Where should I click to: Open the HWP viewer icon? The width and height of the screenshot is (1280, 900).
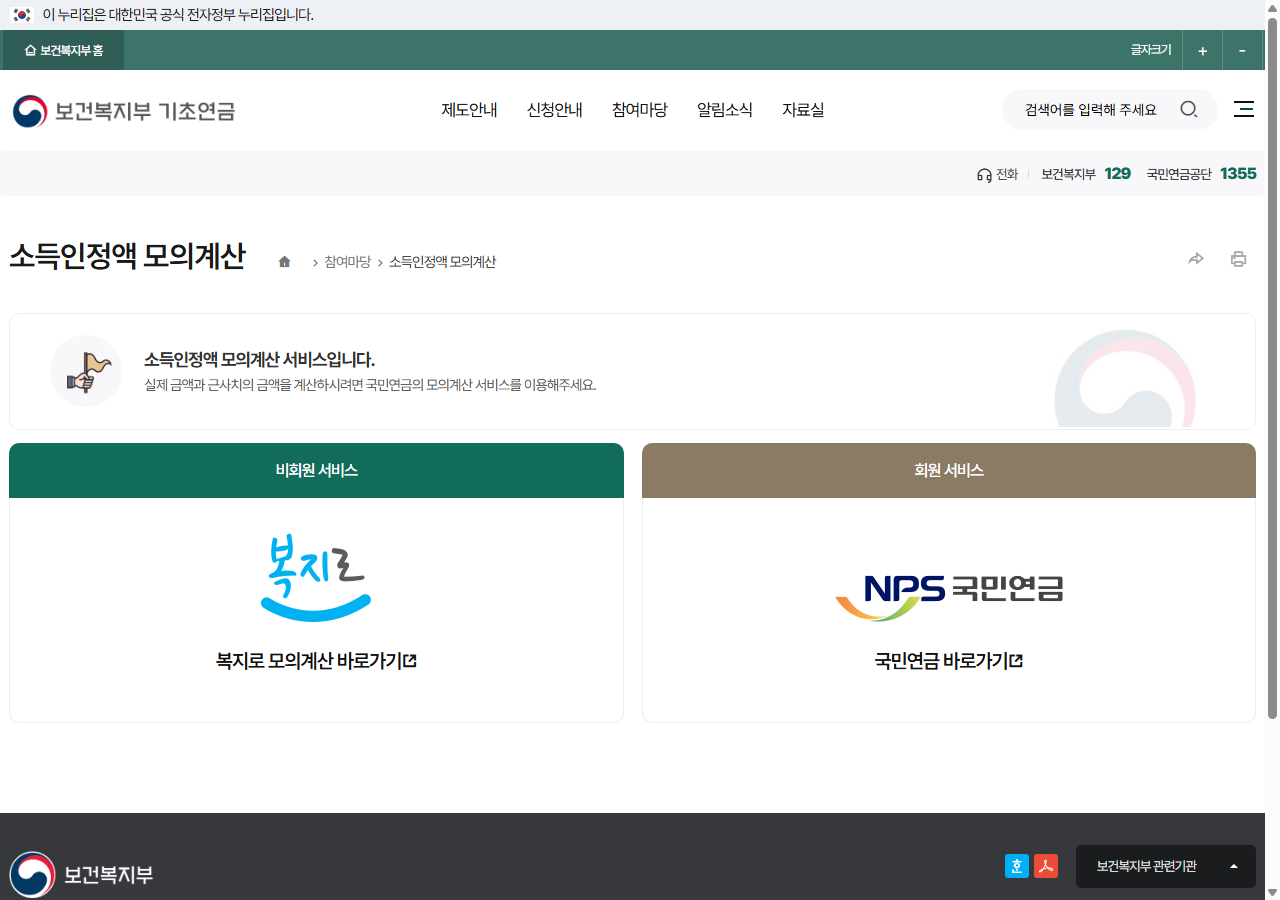(x=1017, y=866)
